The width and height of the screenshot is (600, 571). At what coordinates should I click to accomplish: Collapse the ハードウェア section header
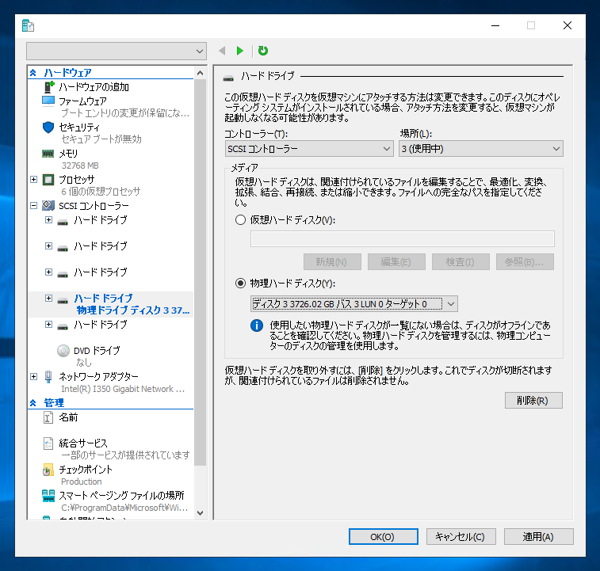(x=33, y=72)
